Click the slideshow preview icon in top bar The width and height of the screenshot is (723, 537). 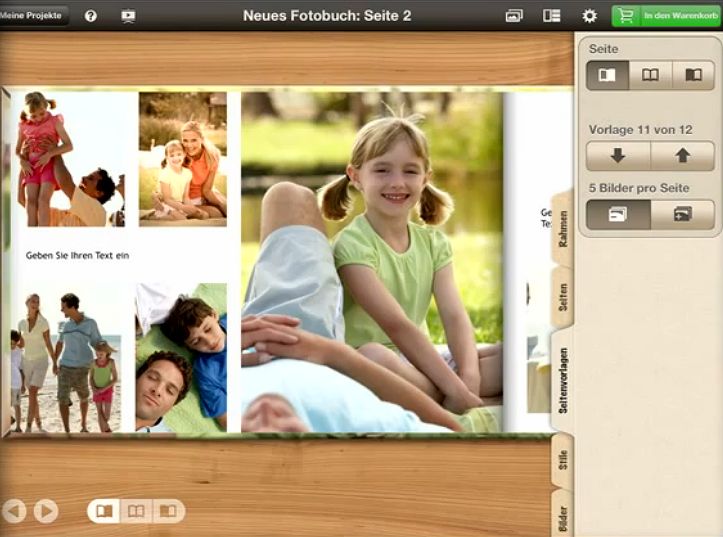click(128, 16)
